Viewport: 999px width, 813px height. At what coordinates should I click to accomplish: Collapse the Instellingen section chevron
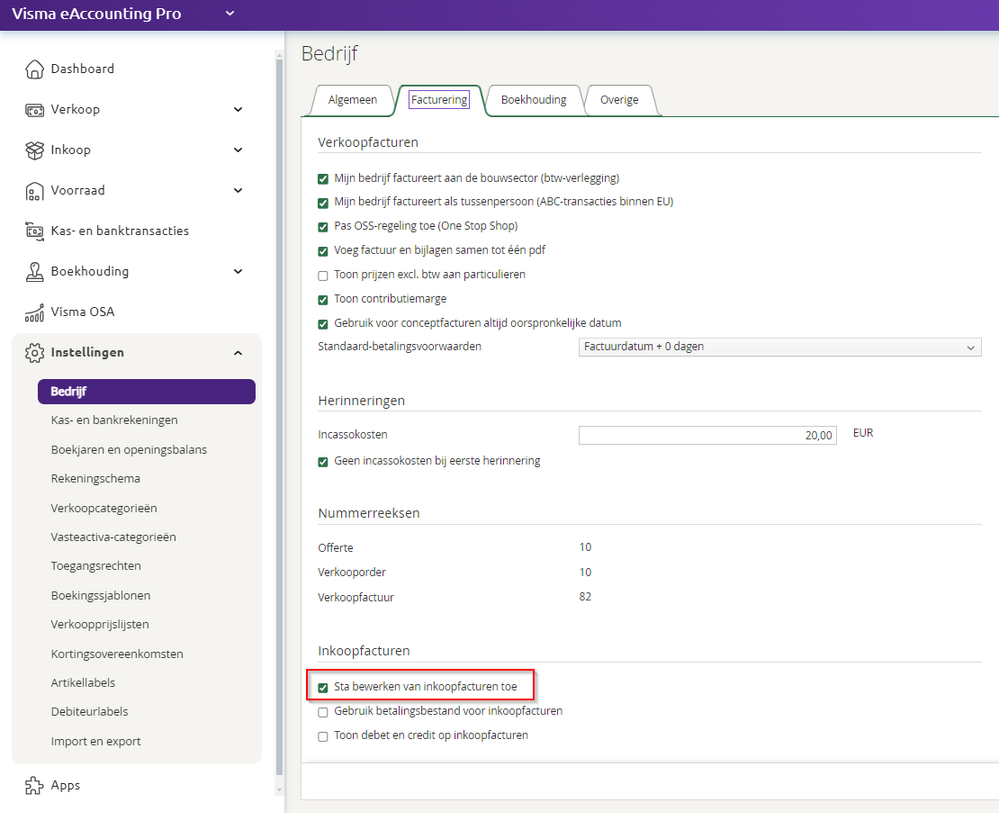click(238, 353)
